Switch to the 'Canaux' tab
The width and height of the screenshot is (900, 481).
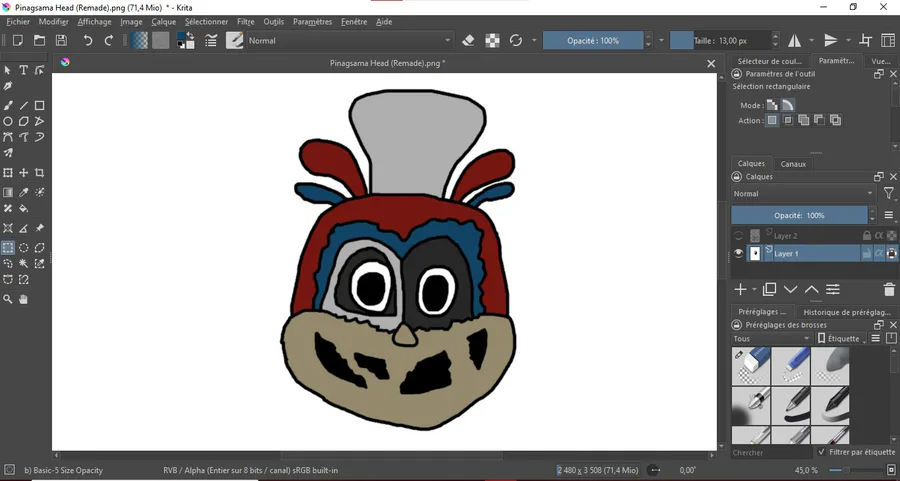click(793, 164)
